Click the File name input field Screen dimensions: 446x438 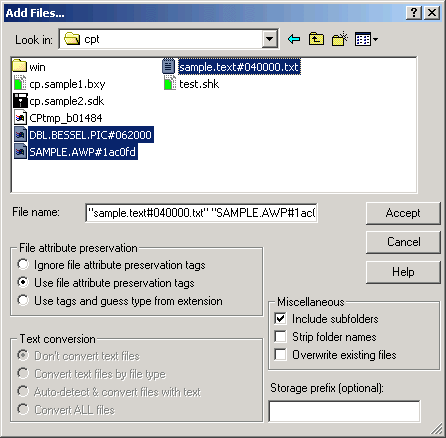(x=201, y=213)
